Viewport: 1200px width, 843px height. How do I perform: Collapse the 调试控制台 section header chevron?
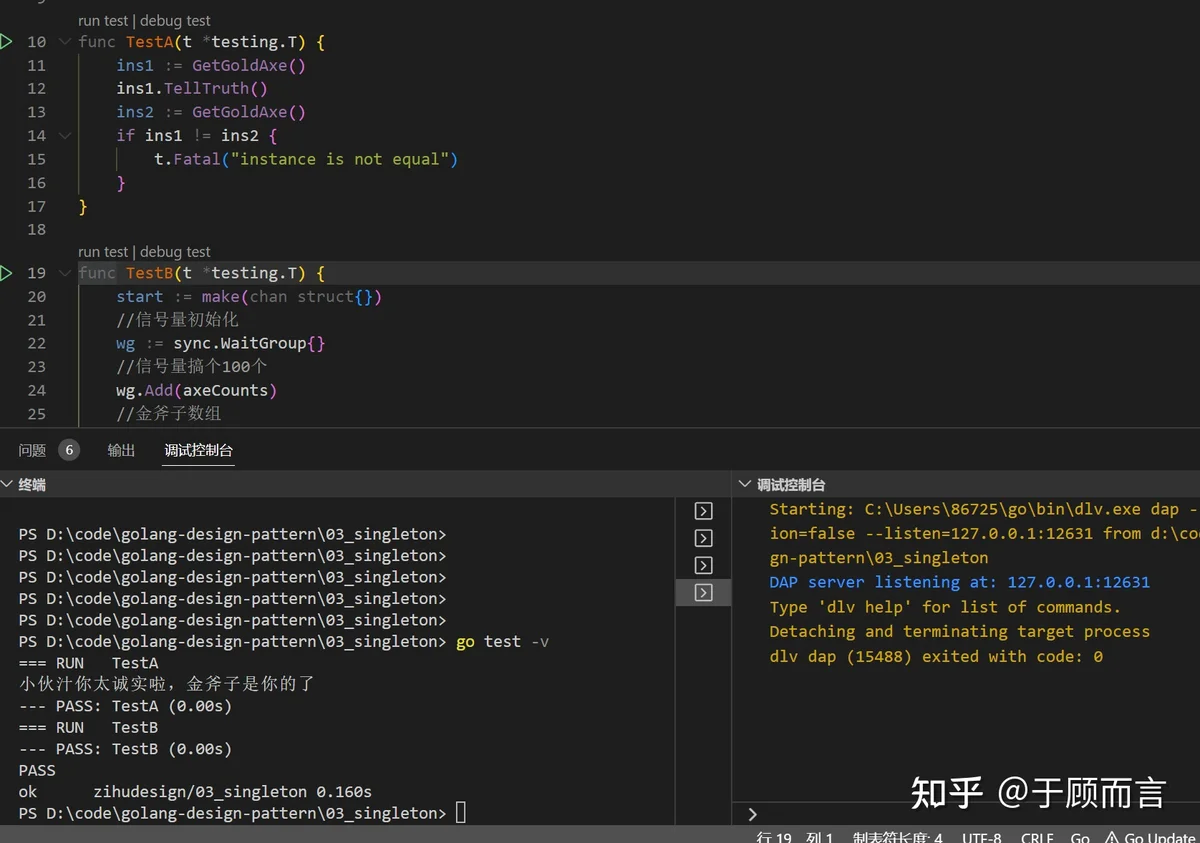743,485
